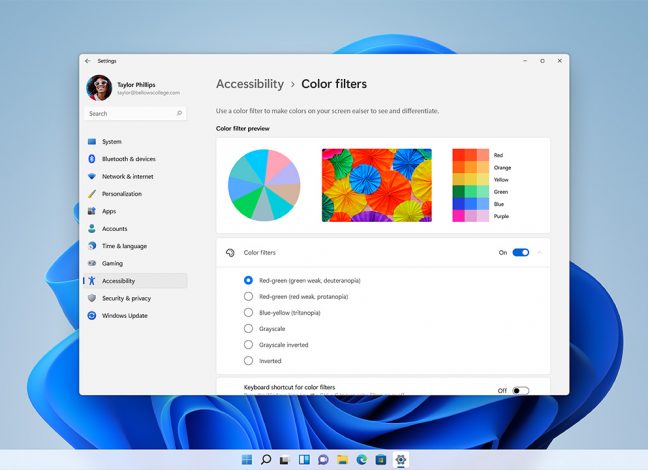
Task: Click the Yellow swatch label text
Action: pyautogui.click(x=501, y=179)
